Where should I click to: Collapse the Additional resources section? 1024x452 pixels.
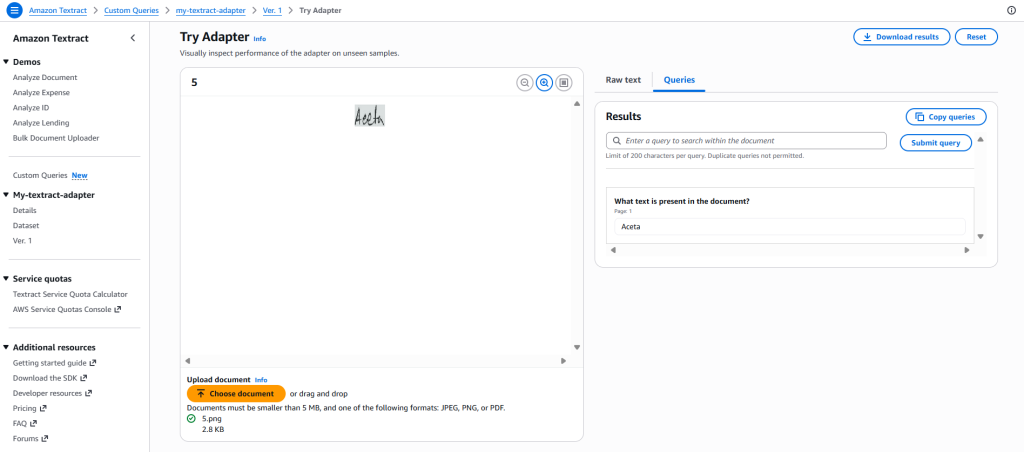pos(6,347)
